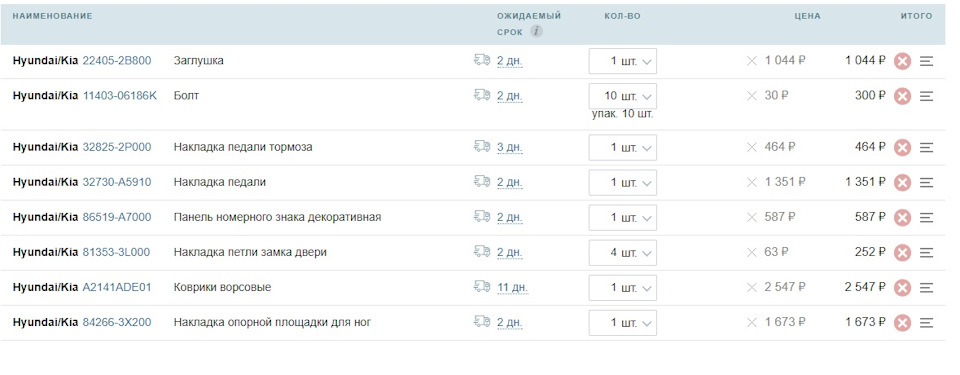This screenshot has height=375, width=960.
Task: Delete the Болт row using red cross
Action: click(x=902, y=96)
